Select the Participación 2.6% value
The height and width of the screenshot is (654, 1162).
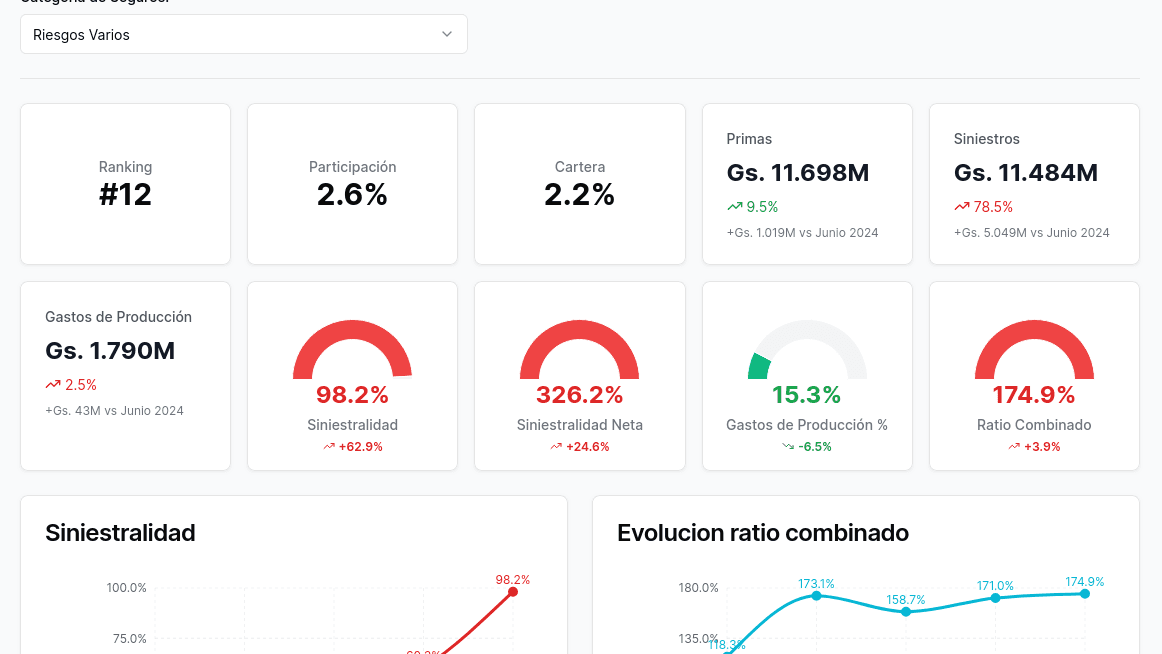coord(352,195)
